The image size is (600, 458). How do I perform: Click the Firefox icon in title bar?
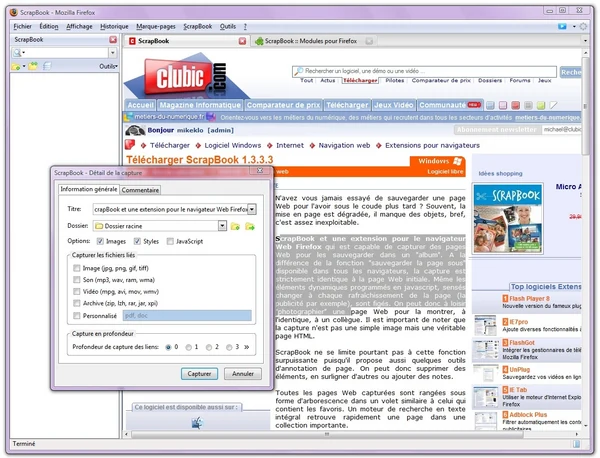(x=13, y=12)
